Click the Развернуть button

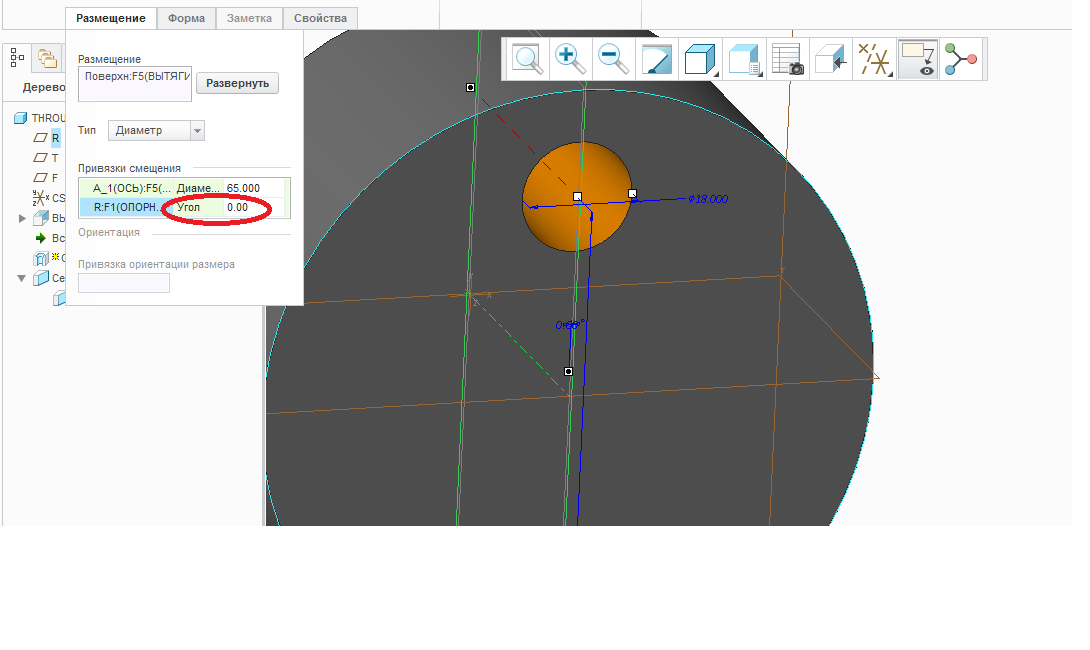coord(237,83)
